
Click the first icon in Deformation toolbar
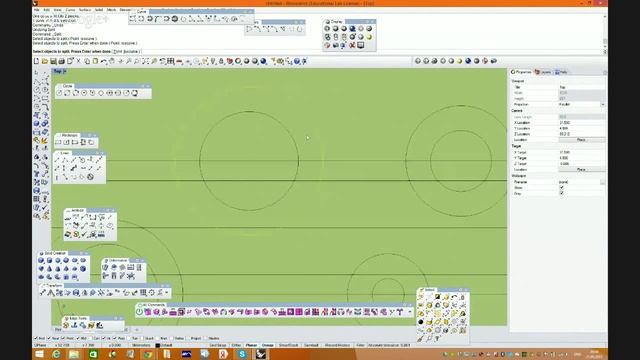105,267
